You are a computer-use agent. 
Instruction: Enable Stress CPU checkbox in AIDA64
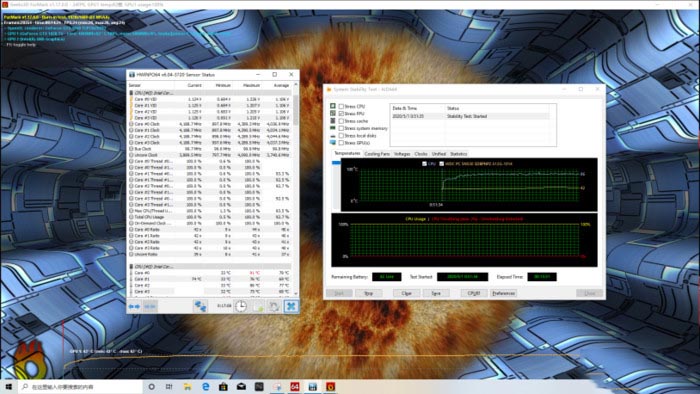click(341, 106)
